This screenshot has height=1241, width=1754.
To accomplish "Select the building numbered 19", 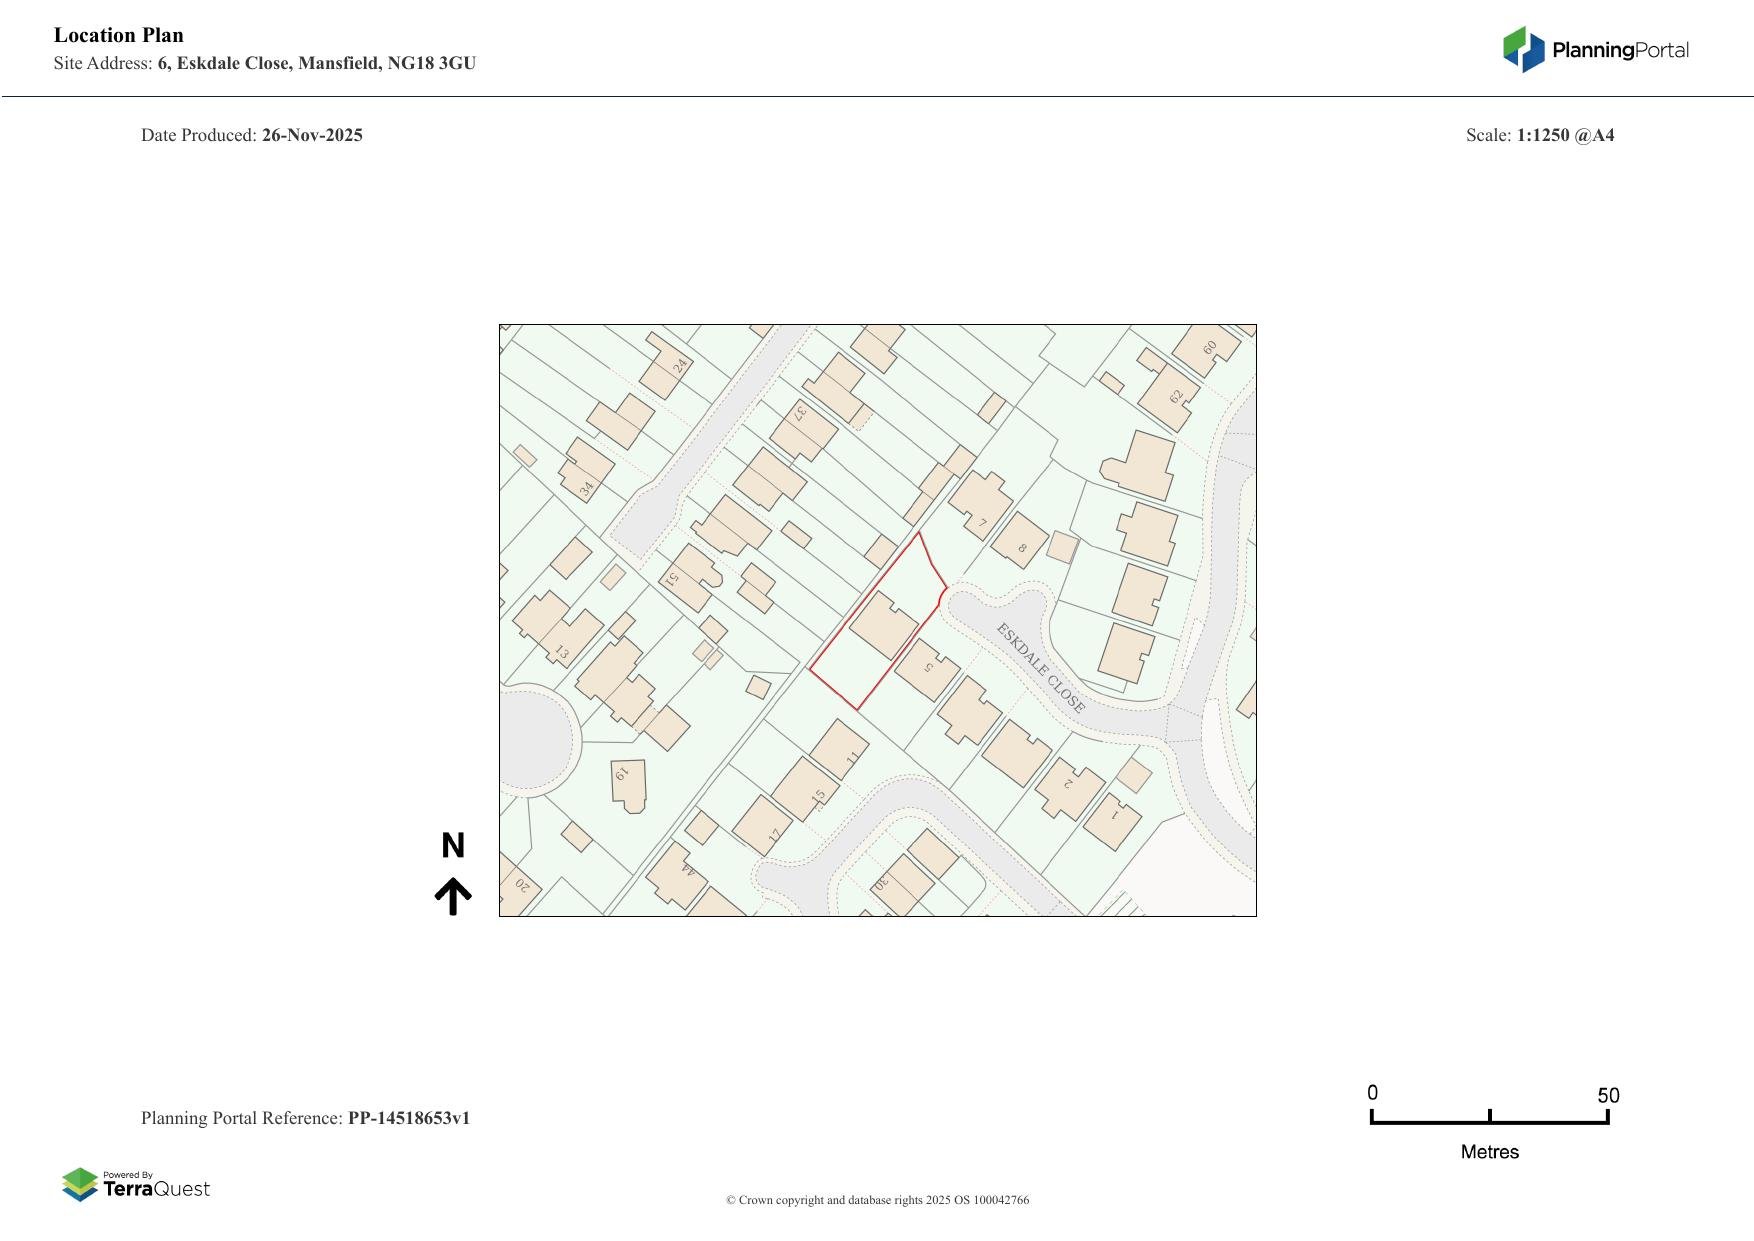I will [628, 784].
